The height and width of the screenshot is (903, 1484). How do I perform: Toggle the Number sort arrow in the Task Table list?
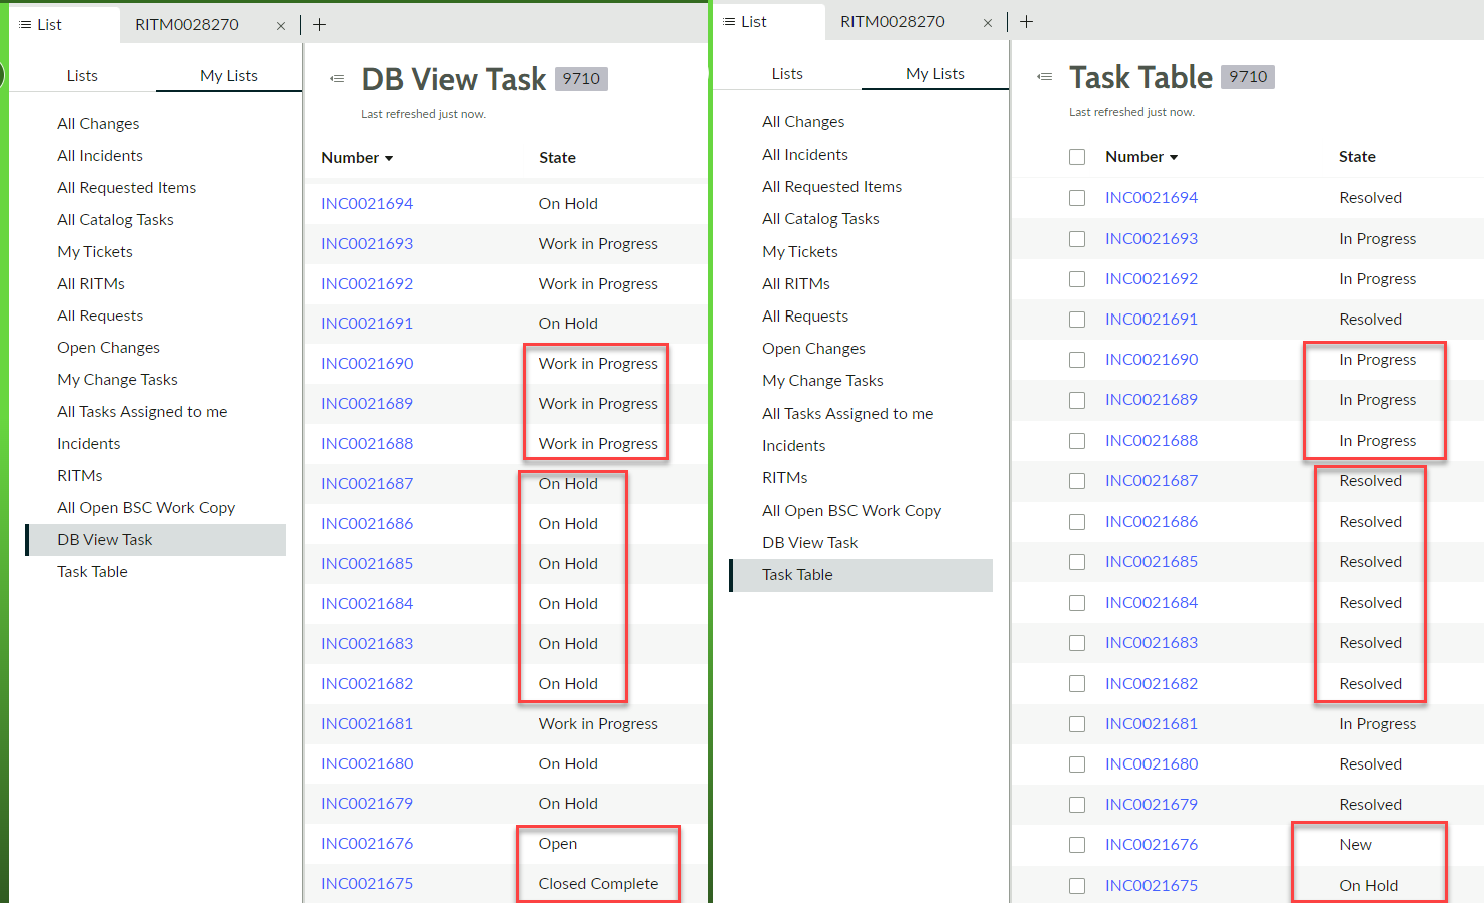[1174, 158]
